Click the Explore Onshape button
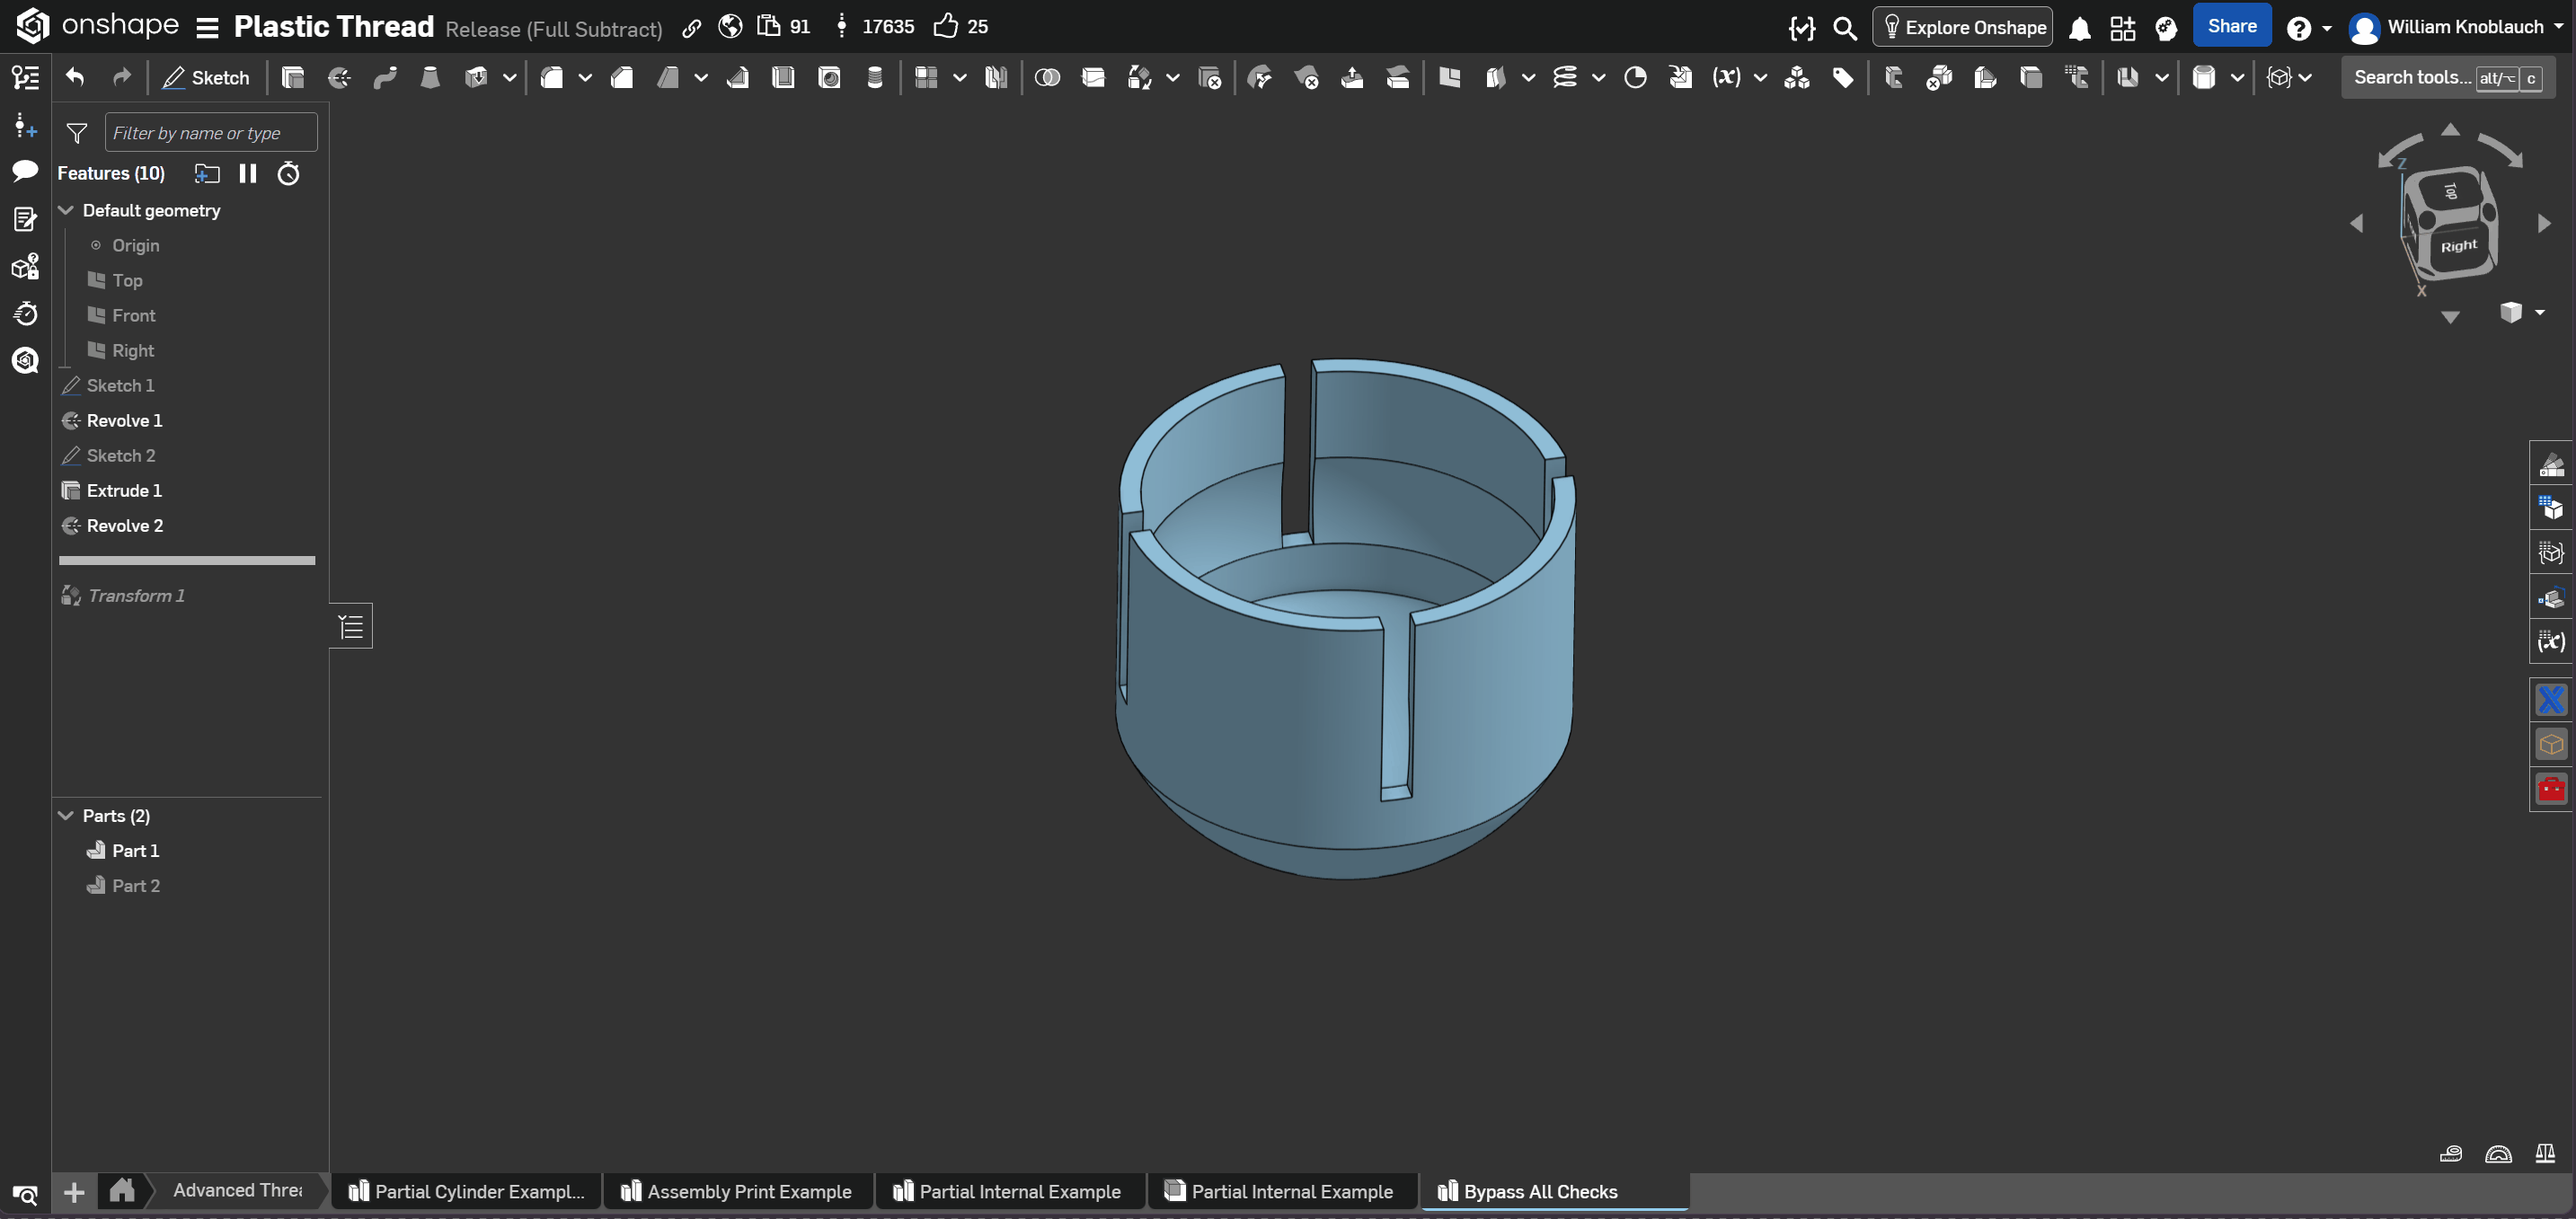 1962,27
